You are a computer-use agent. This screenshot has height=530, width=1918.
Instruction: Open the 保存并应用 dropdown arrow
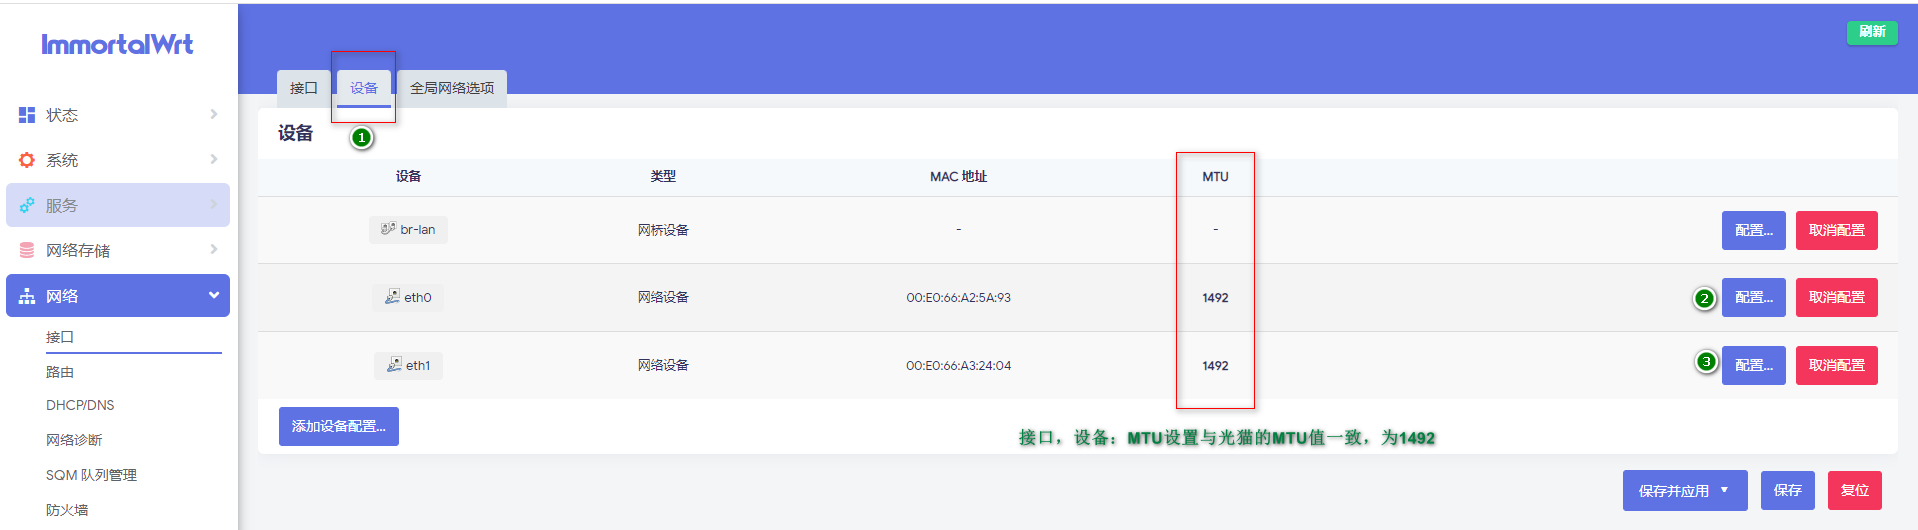pos(1724,490)
